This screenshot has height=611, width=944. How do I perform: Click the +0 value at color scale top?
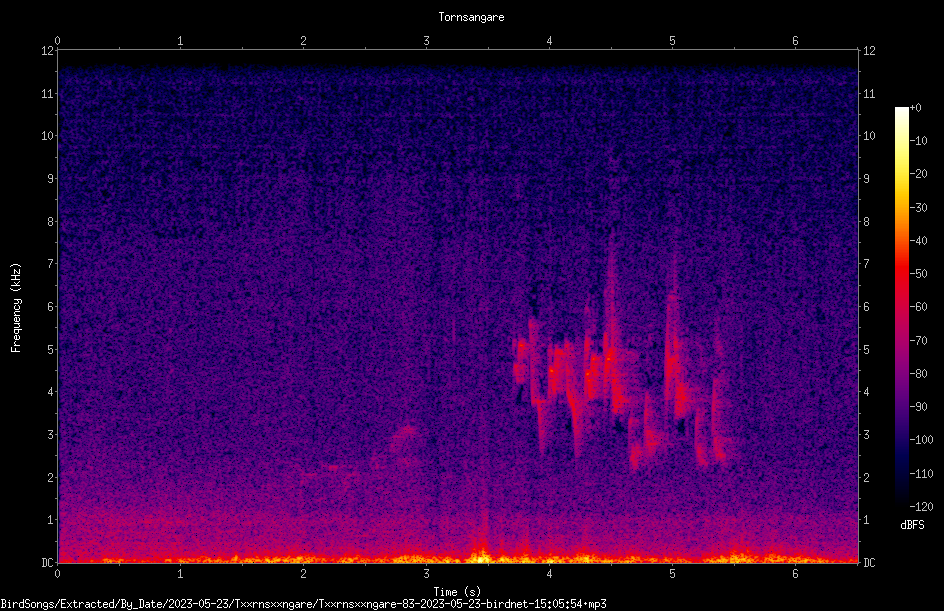click(x=916, y=108)
